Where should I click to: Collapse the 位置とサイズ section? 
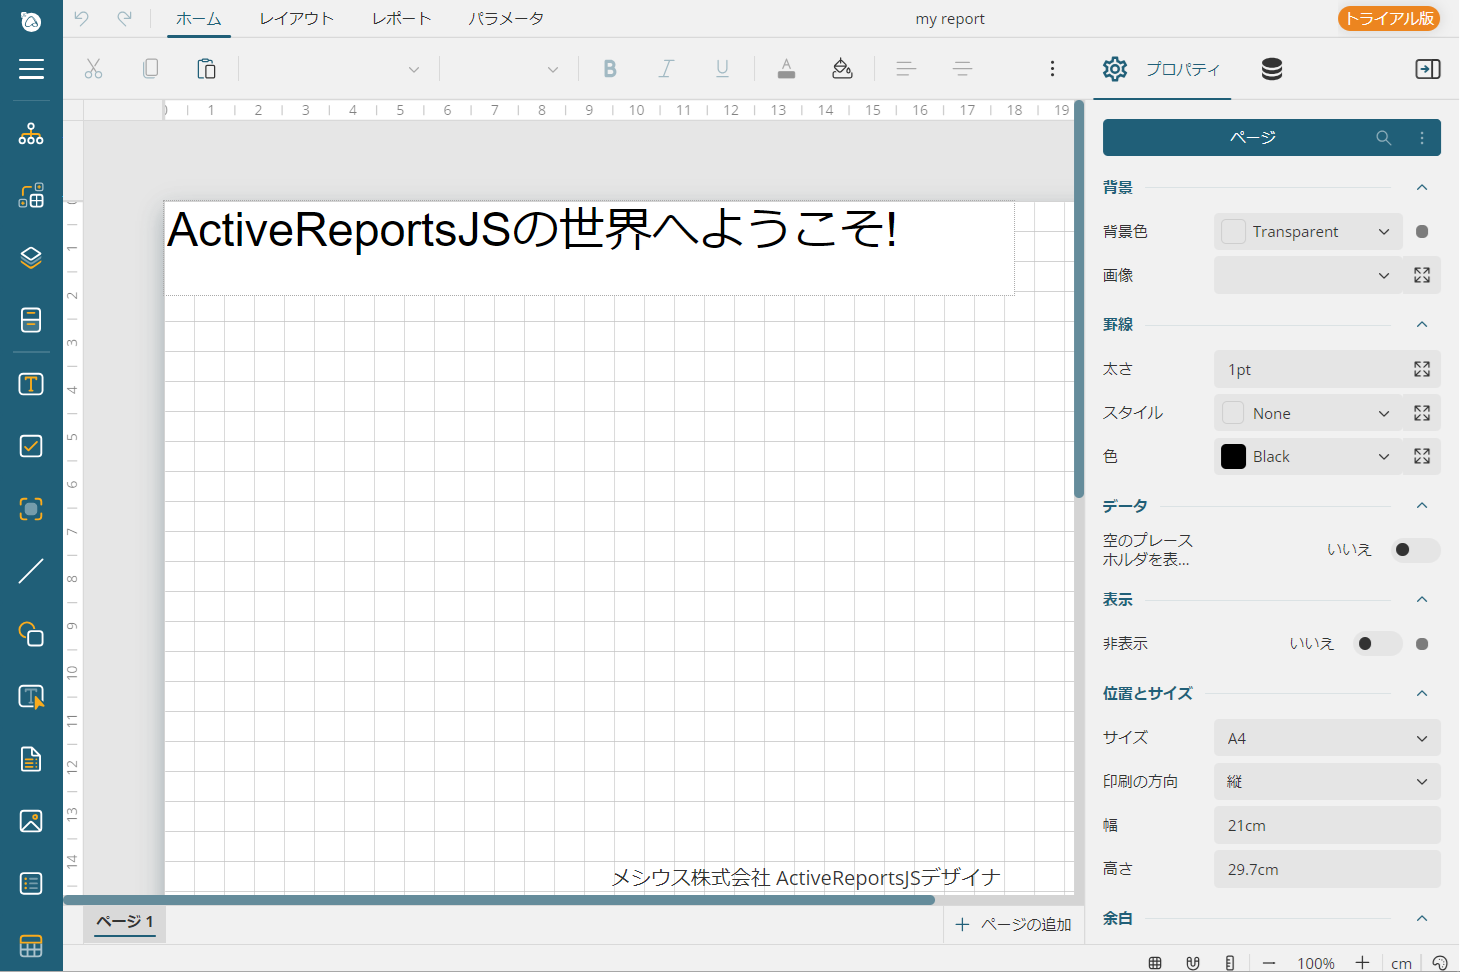click(x=1422, y=693)
